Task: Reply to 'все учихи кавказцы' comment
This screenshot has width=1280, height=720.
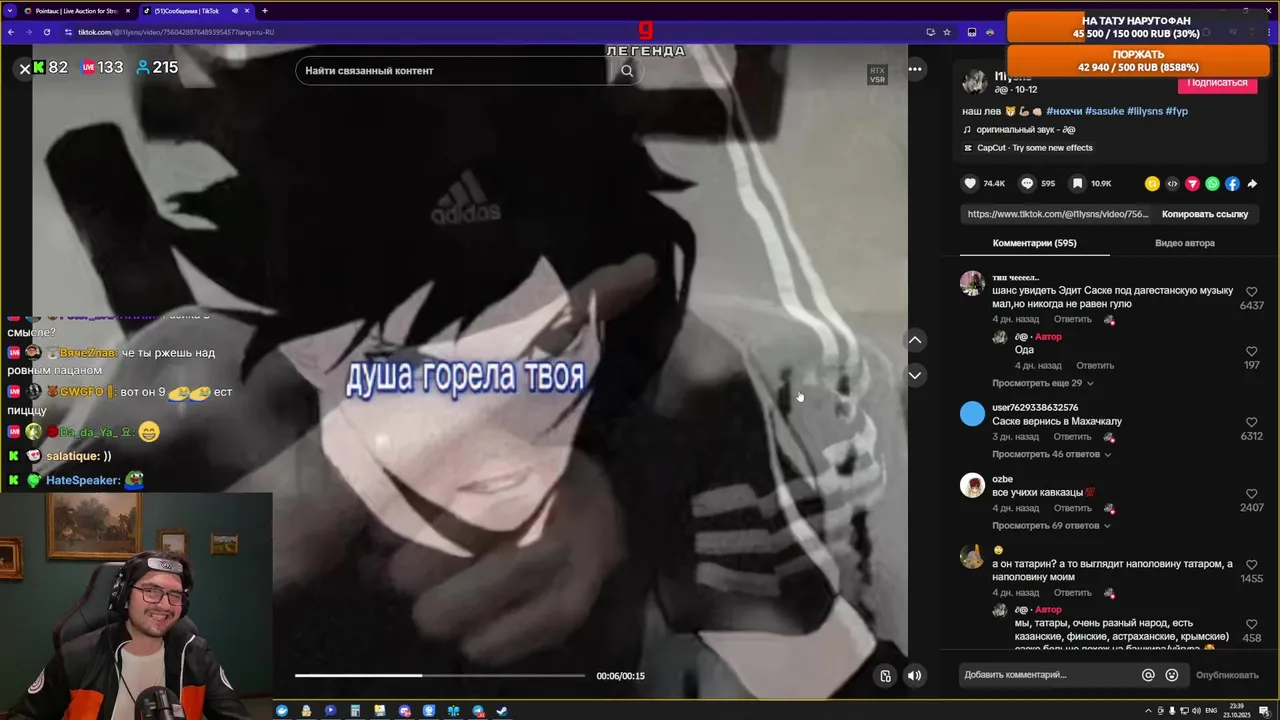Action: pyautogui.click(x=1072, y=508)
